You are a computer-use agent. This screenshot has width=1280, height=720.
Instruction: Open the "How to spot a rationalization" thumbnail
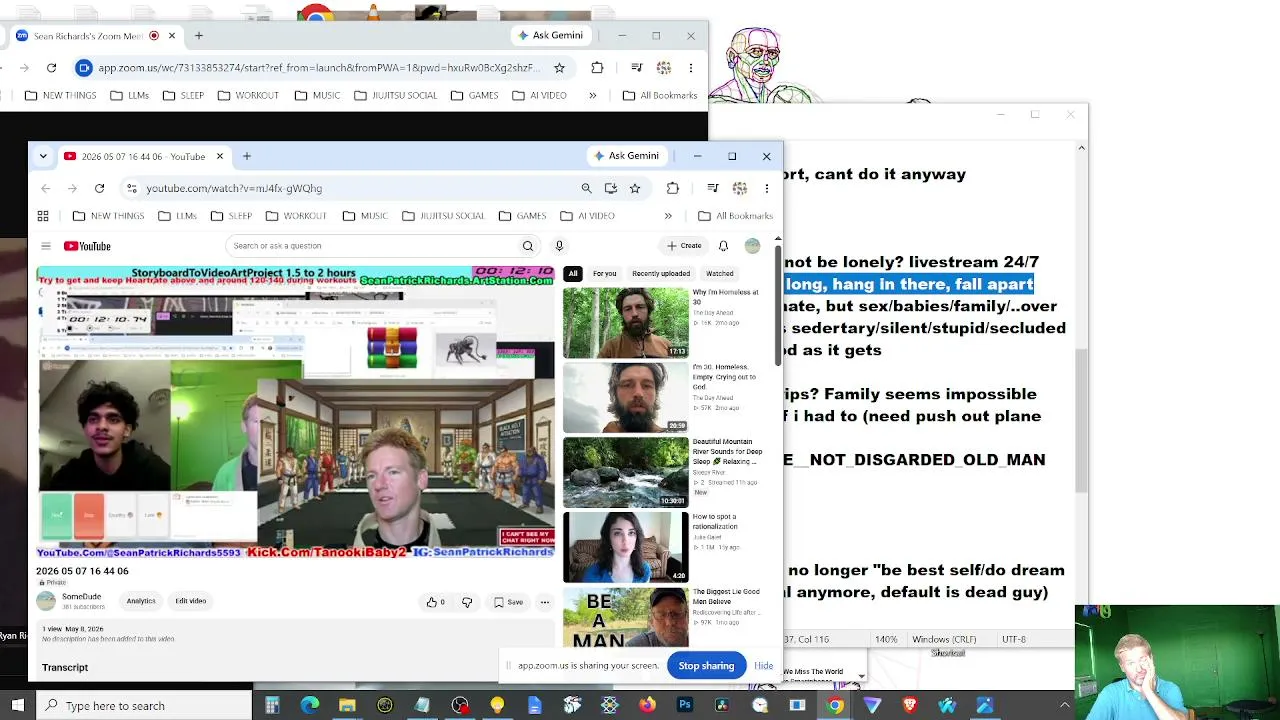(x=626, y=547)
